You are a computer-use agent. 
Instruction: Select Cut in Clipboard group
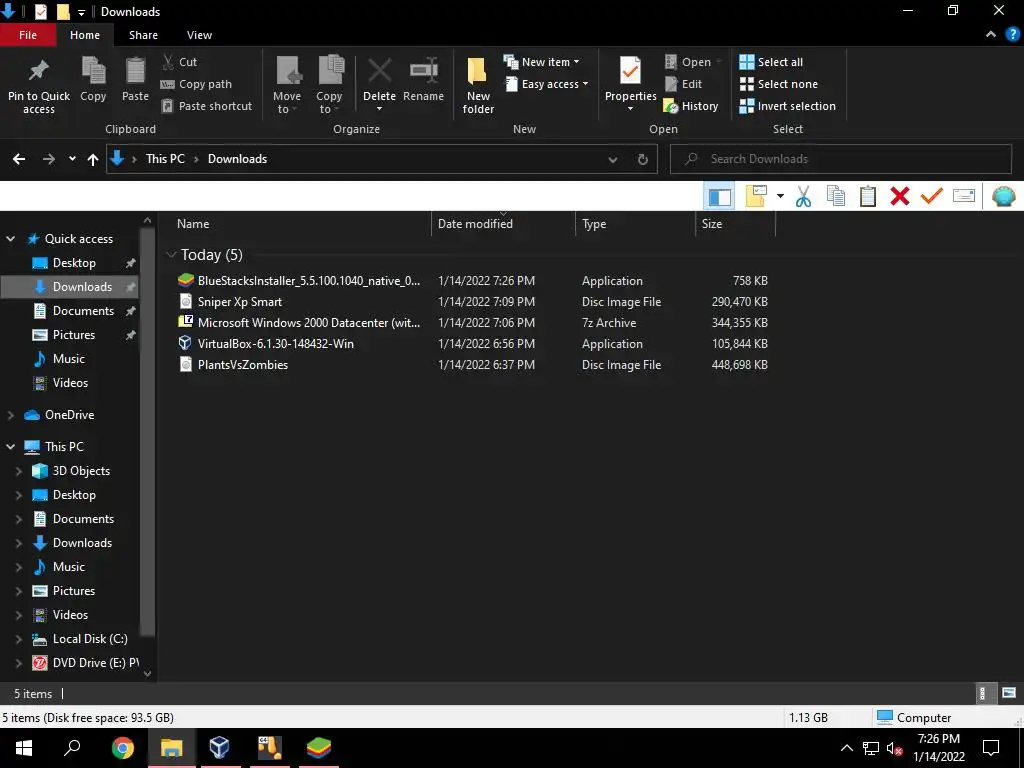pos(179,62)
